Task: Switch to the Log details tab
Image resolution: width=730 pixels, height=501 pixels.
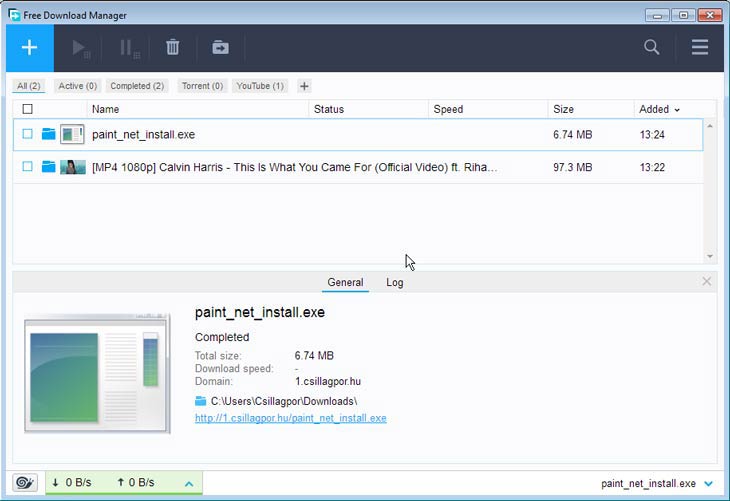Action: (x=395, y=283)
